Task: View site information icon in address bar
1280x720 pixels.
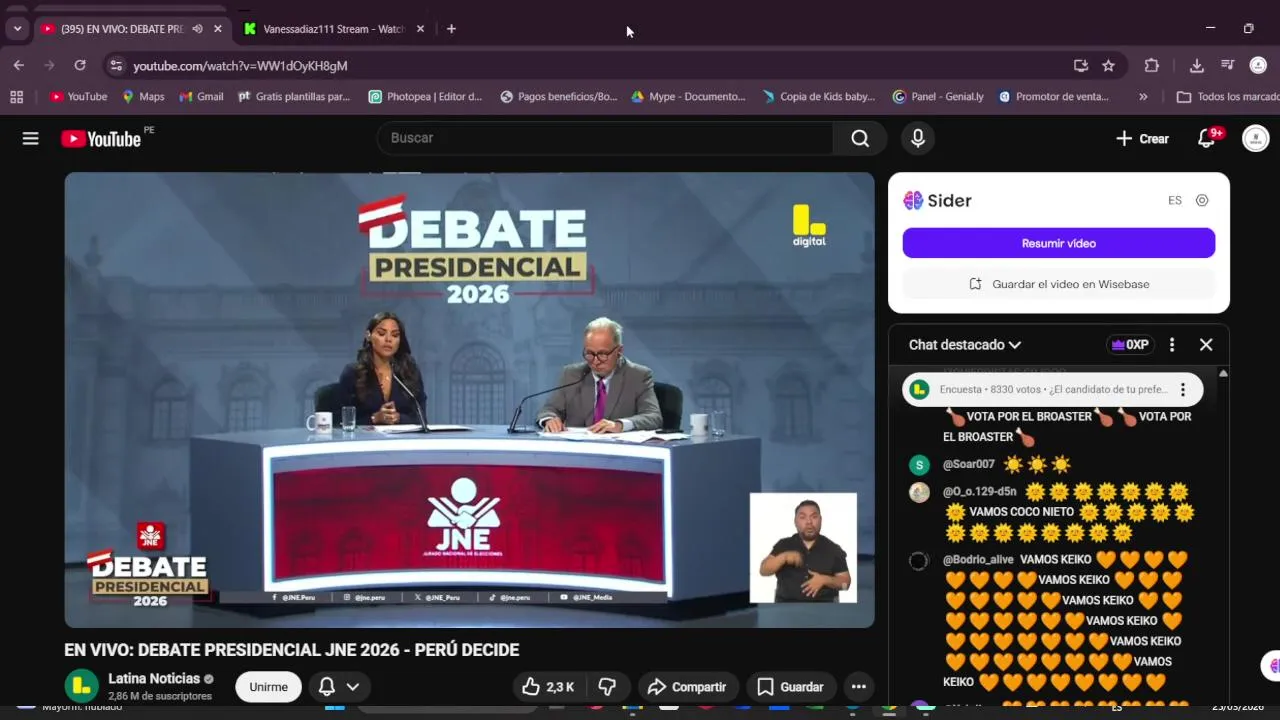Action: coord(116,66)
